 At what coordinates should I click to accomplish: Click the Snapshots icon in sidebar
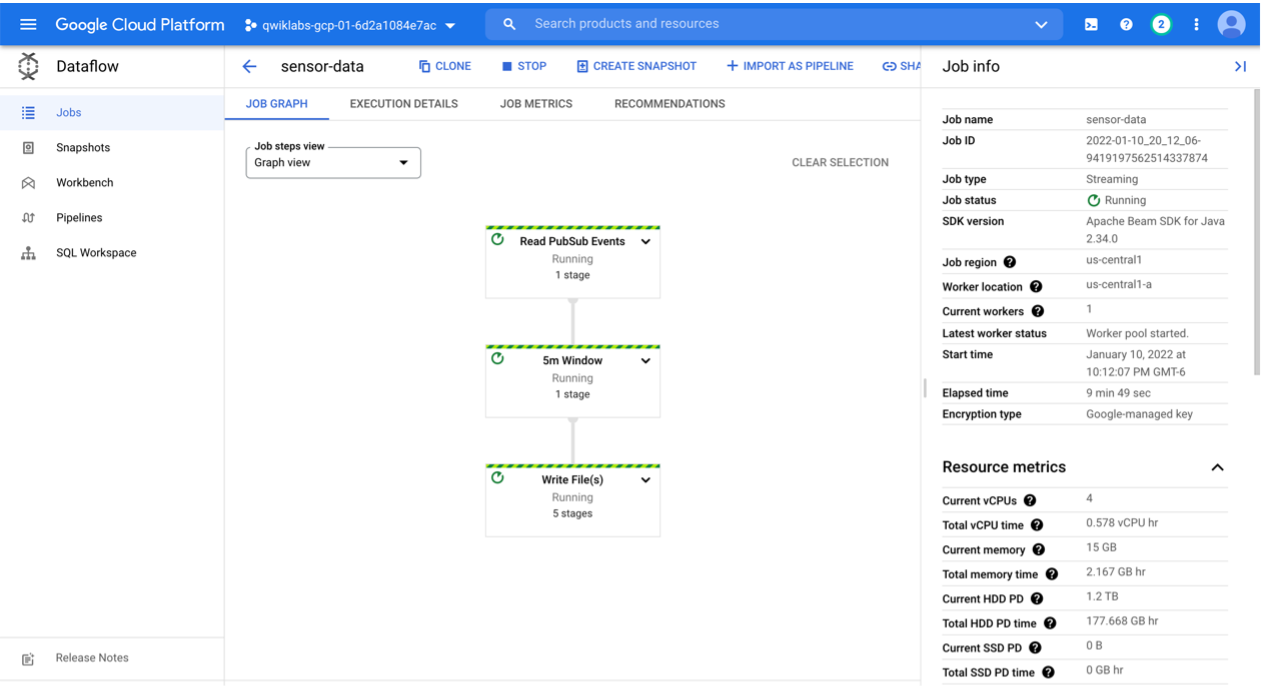click(29, 148)
